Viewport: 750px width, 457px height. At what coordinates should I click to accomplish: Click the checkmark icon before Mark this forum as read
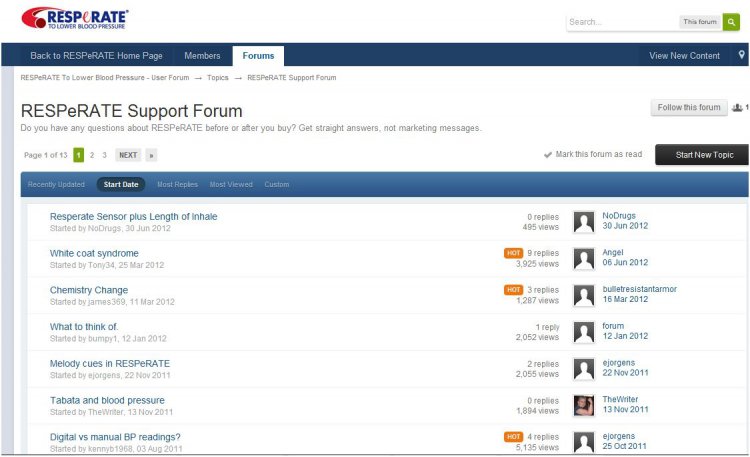click(x=548, y=155)
